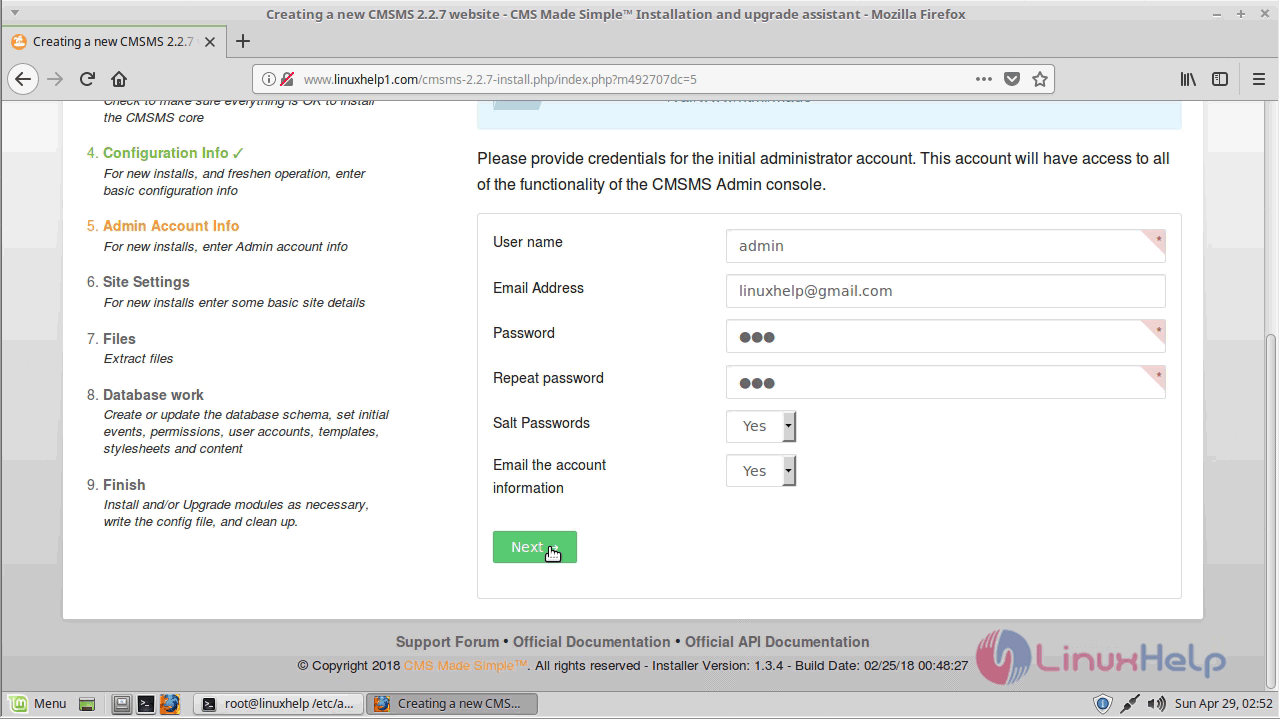
Task: Open the Official API Documentation link
Action: point(777,642)
